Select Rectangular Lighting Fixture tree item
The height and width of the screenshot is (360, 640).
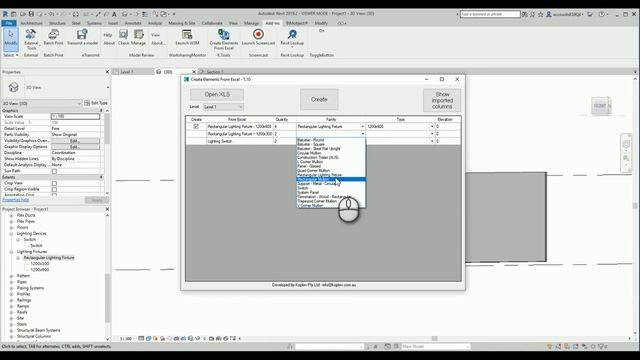pyautogui.click(x=49, y=258)
